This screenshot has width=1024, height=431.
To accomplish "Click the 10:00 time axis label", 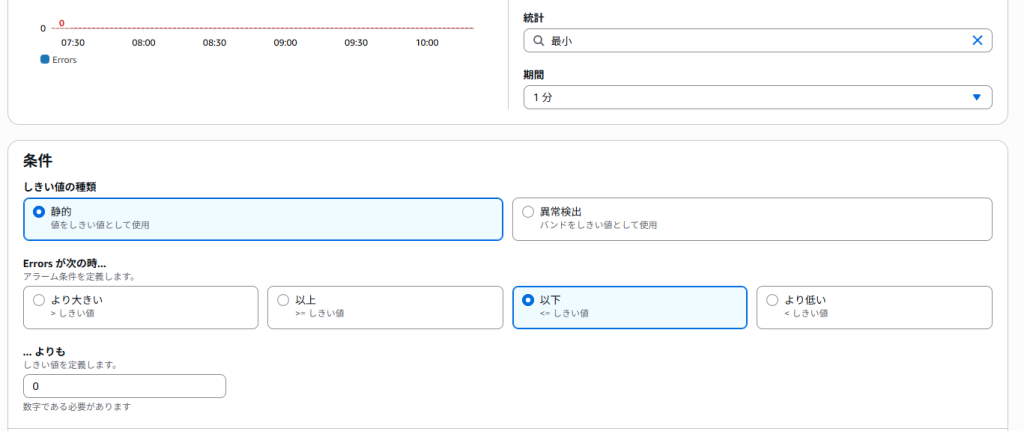I will 427,42.
